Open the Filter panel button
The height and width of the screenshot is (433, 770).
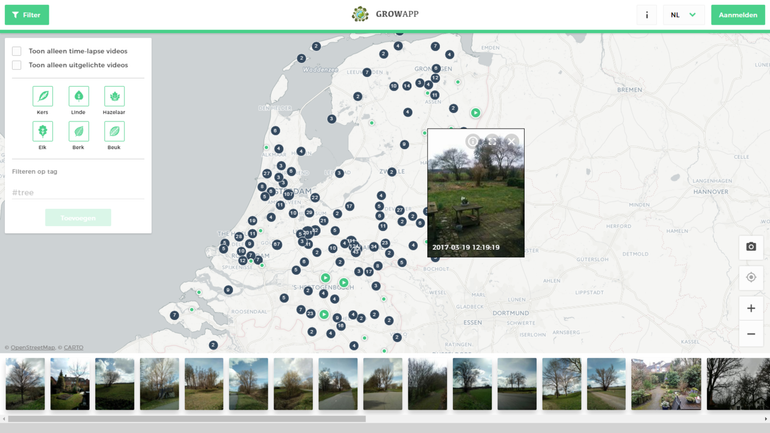(x=27, y=15)
